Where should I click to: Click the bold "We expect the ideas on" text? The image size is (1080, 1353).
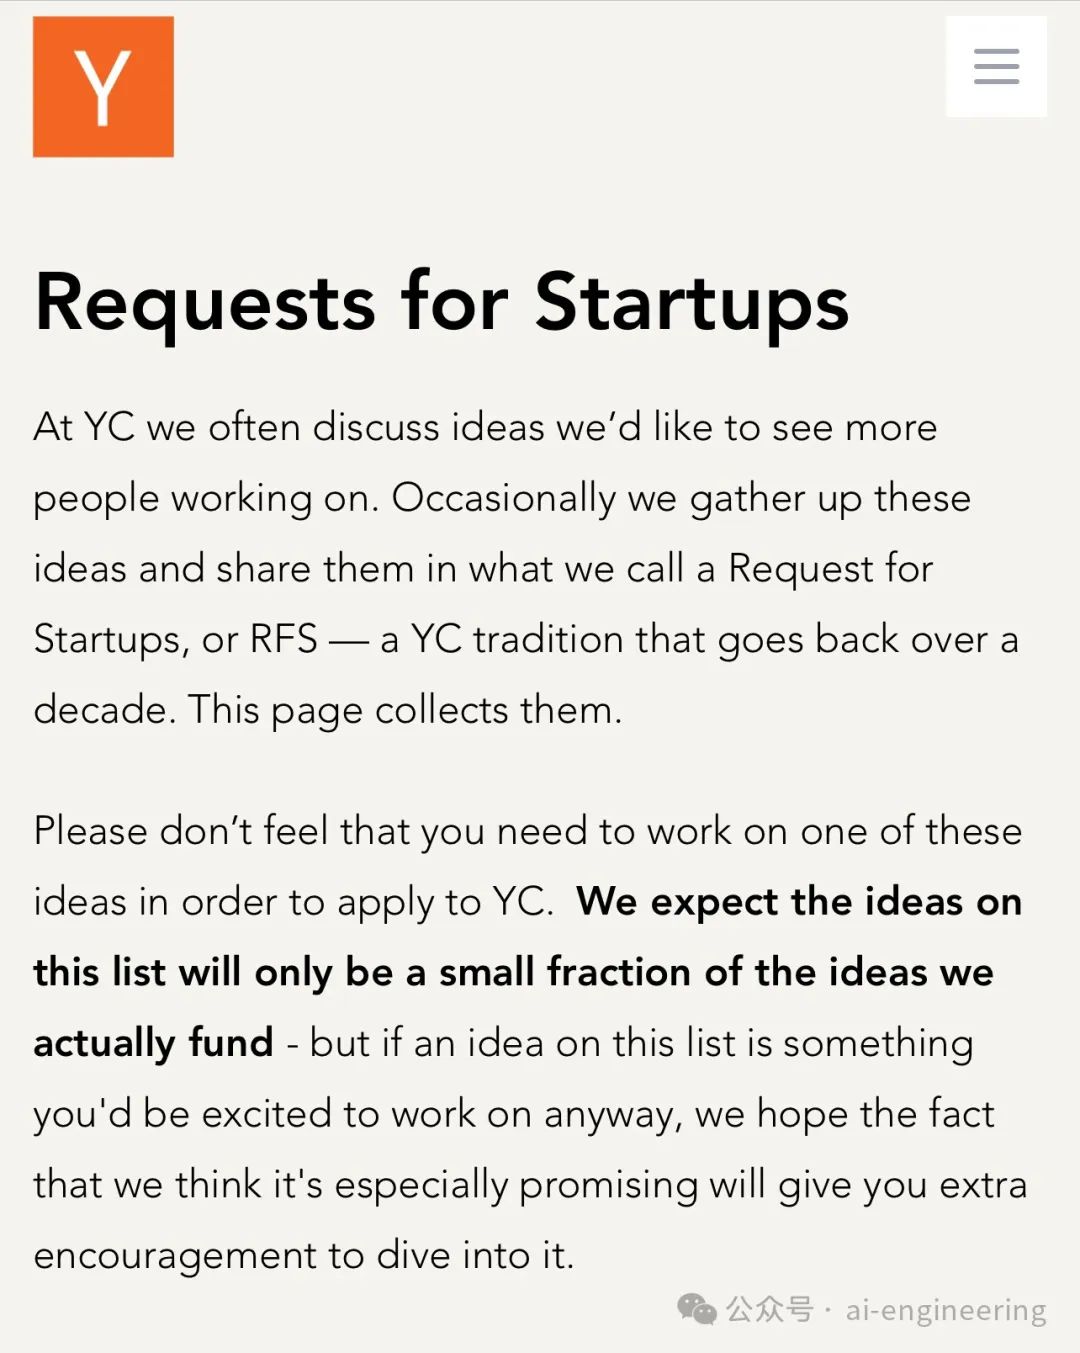[x=799, y=902]
